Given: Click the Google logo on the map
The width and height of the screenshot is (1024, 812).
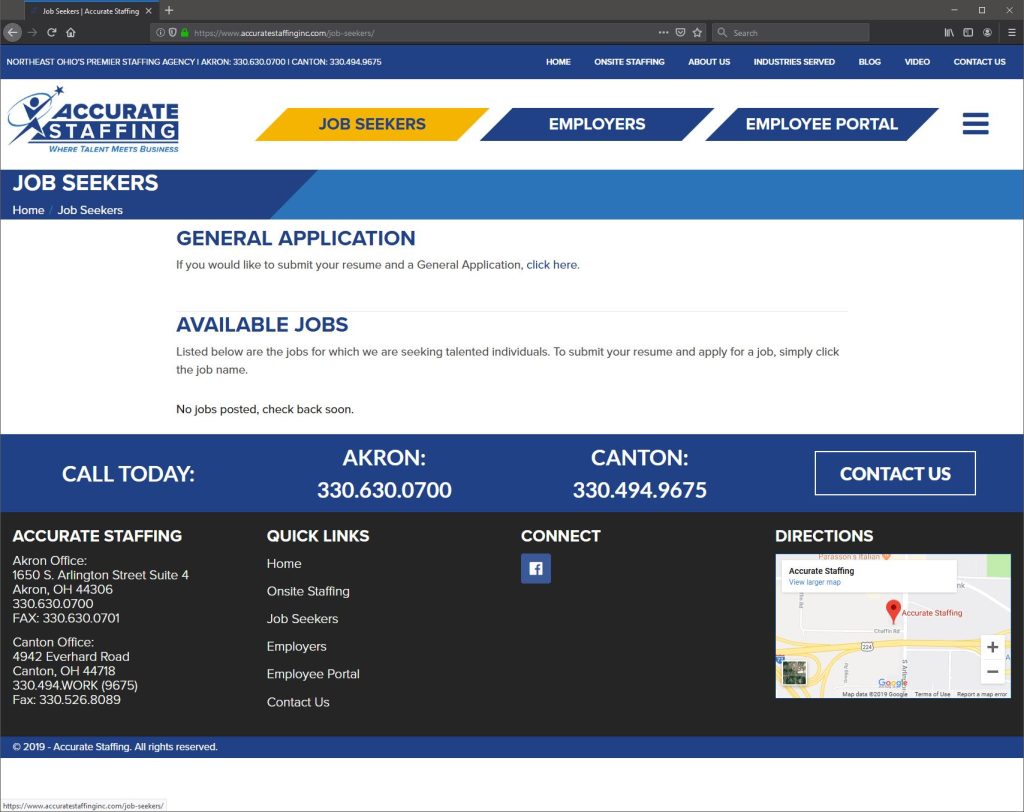Looking at the screenshot, I should coord(893,683).
